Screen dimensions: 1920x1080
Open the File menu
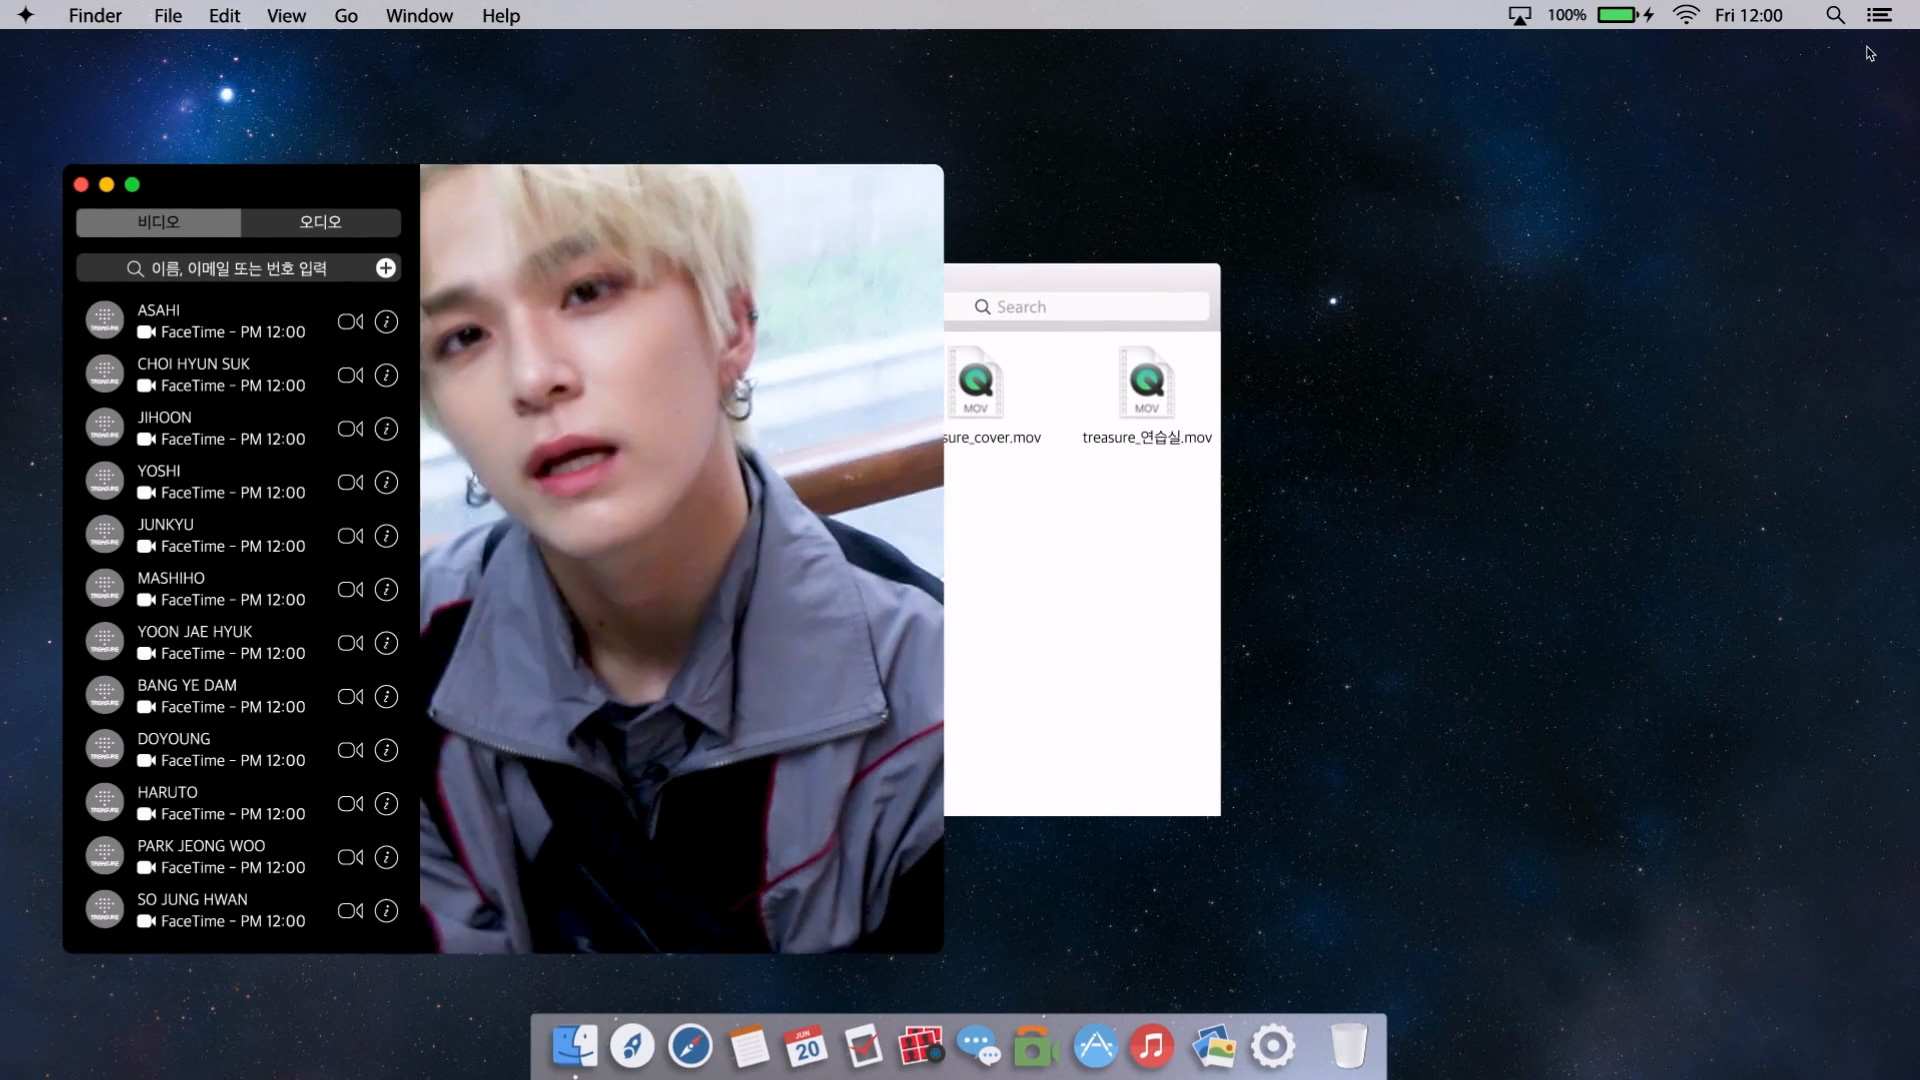(x=168, y=15)
